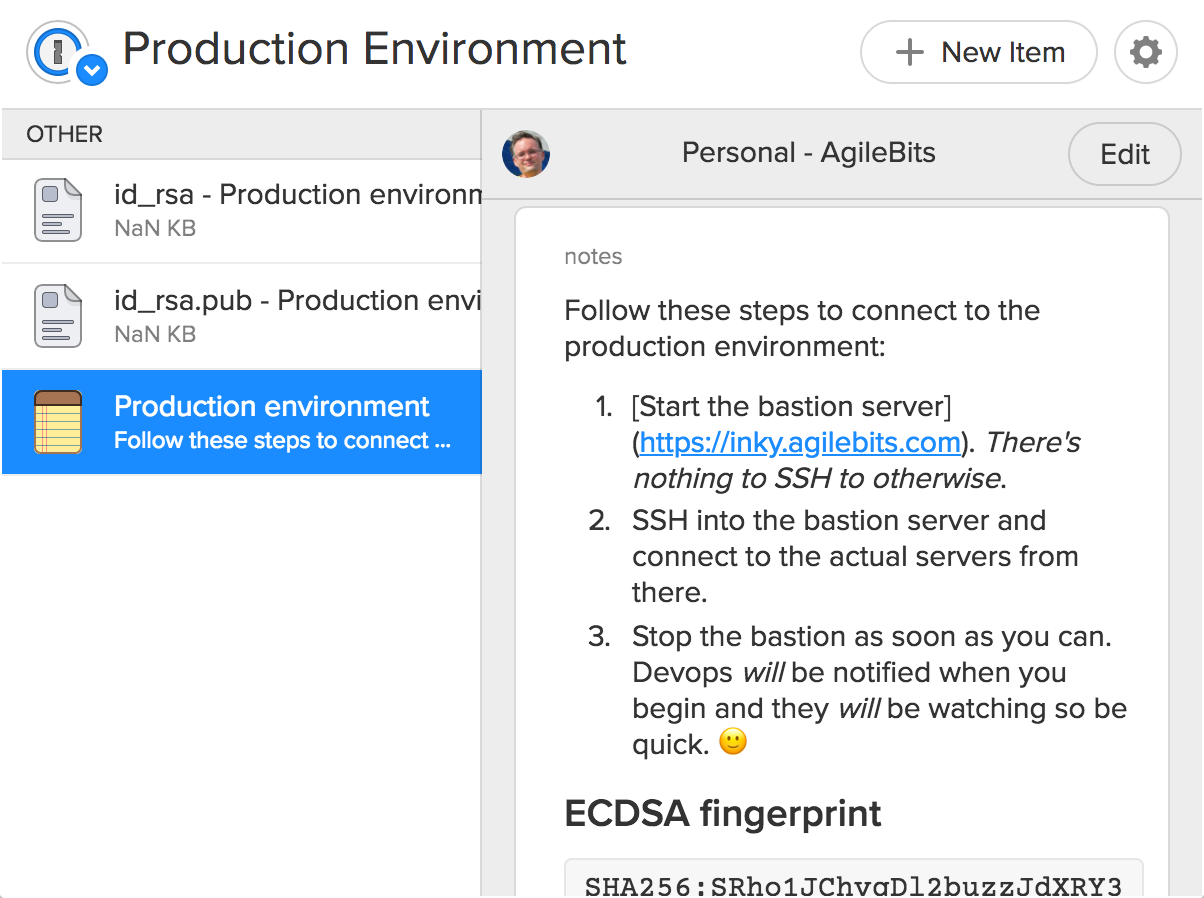Click the 'Stop the bastion as soon' step text
This screenshot has height=898, width=1204.
880,690
